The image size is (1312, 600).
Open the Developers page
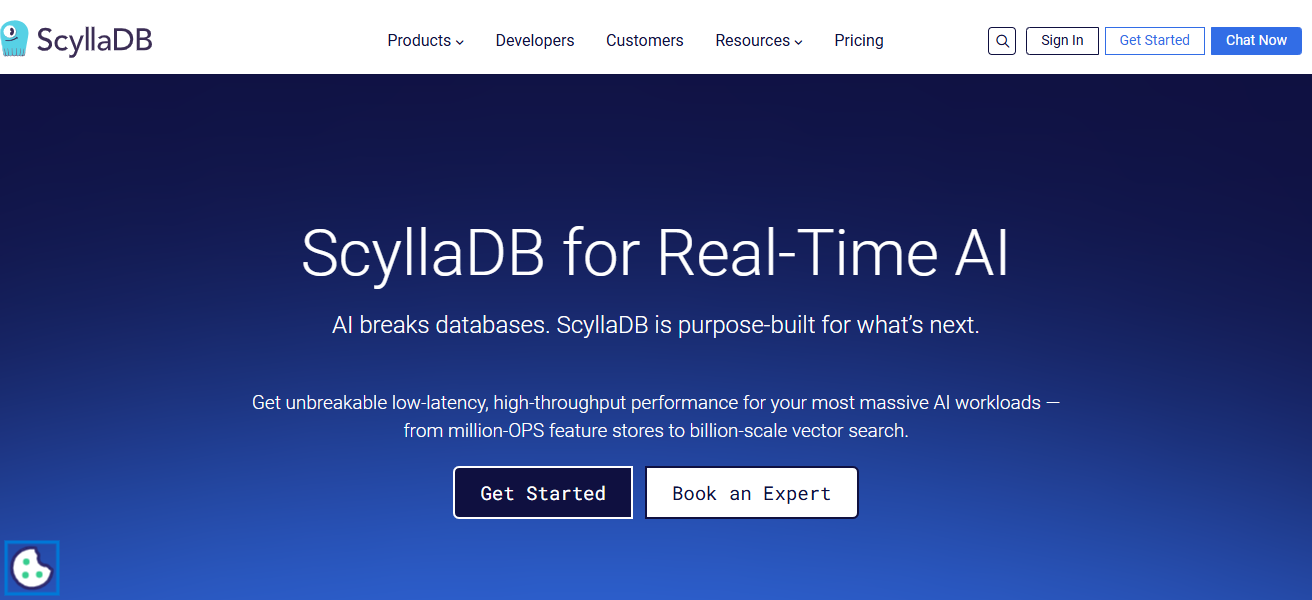(535, 41)
